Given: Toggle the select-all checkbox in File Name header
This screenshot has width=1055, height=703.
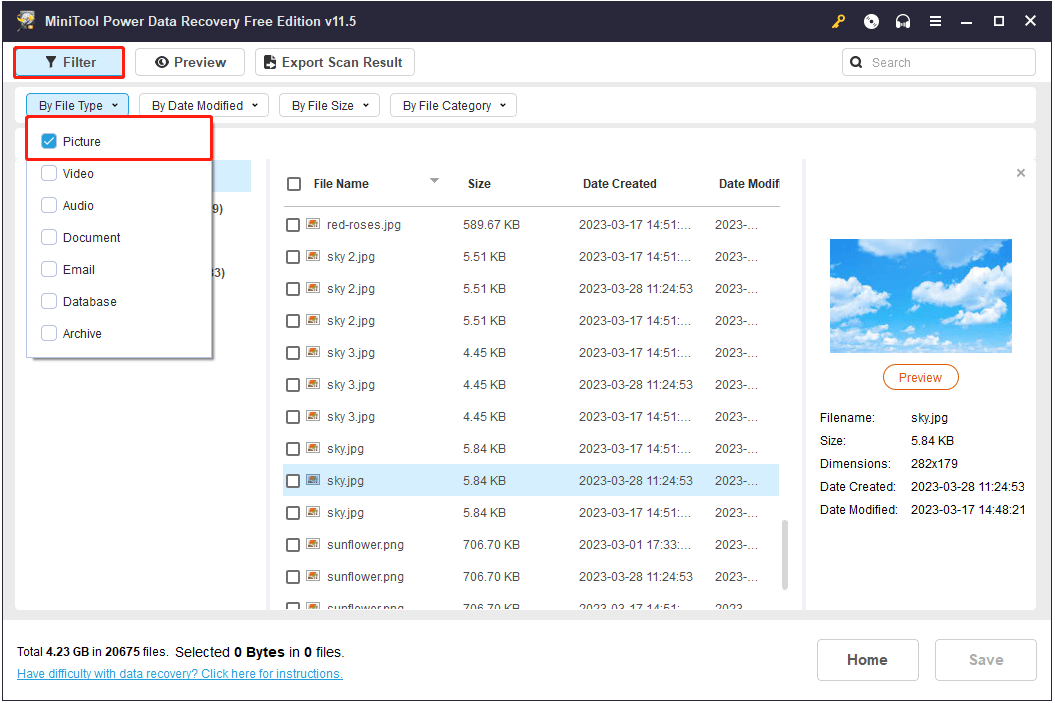Looking at the screenshot, I should (294, 184).
